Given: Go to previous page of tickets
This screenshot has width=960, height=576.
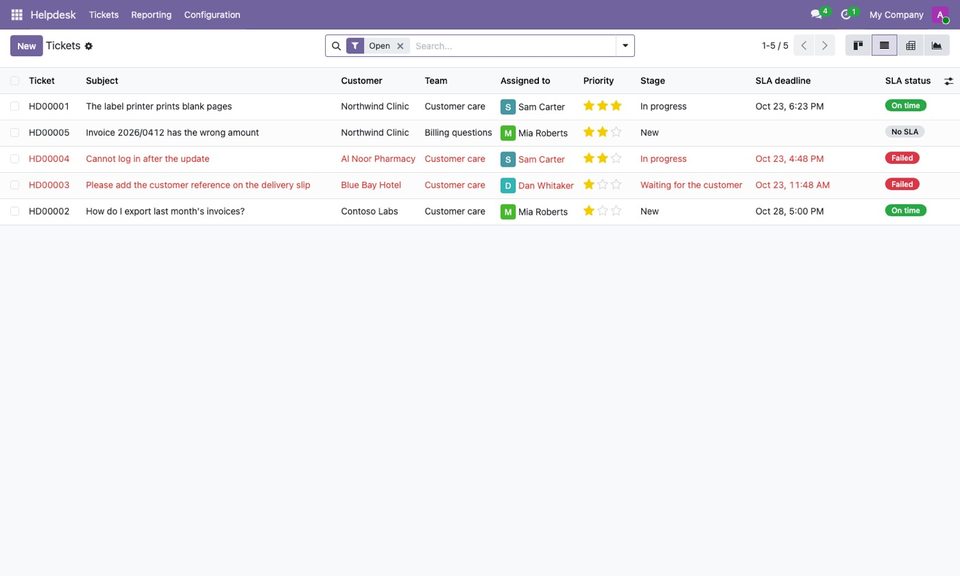Looking at the screenshot, I should pyautogui.click(x=804, y=46).
